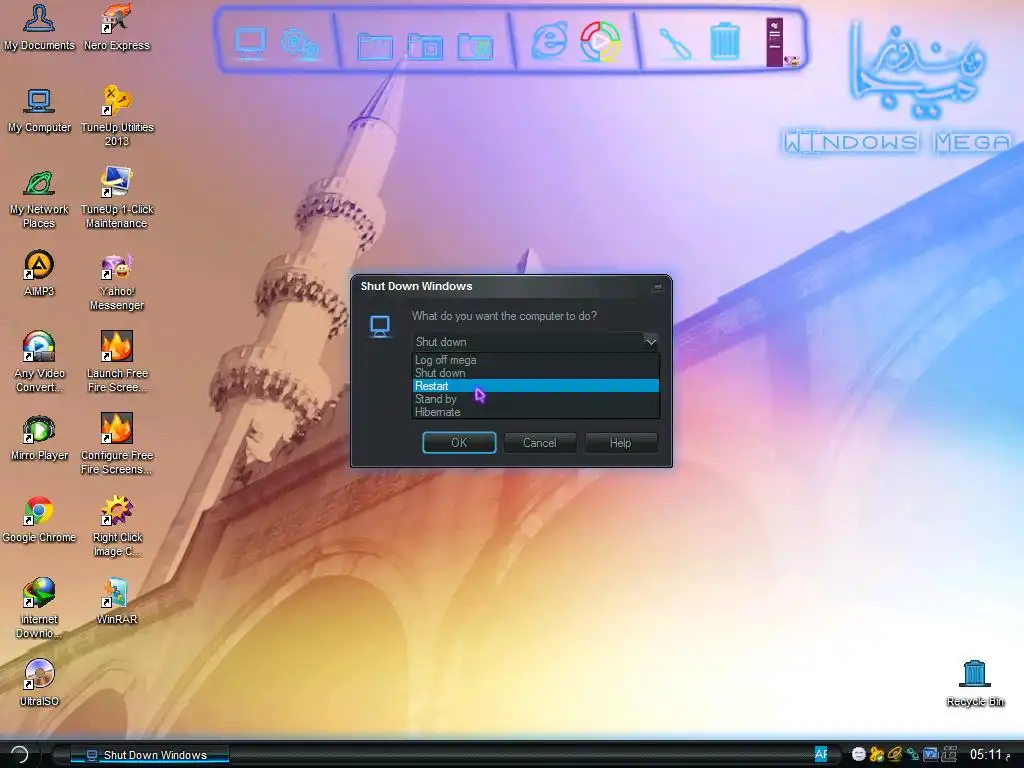Open the speaker volume tray icon
1024x768 pixels.
pos(895,754)
